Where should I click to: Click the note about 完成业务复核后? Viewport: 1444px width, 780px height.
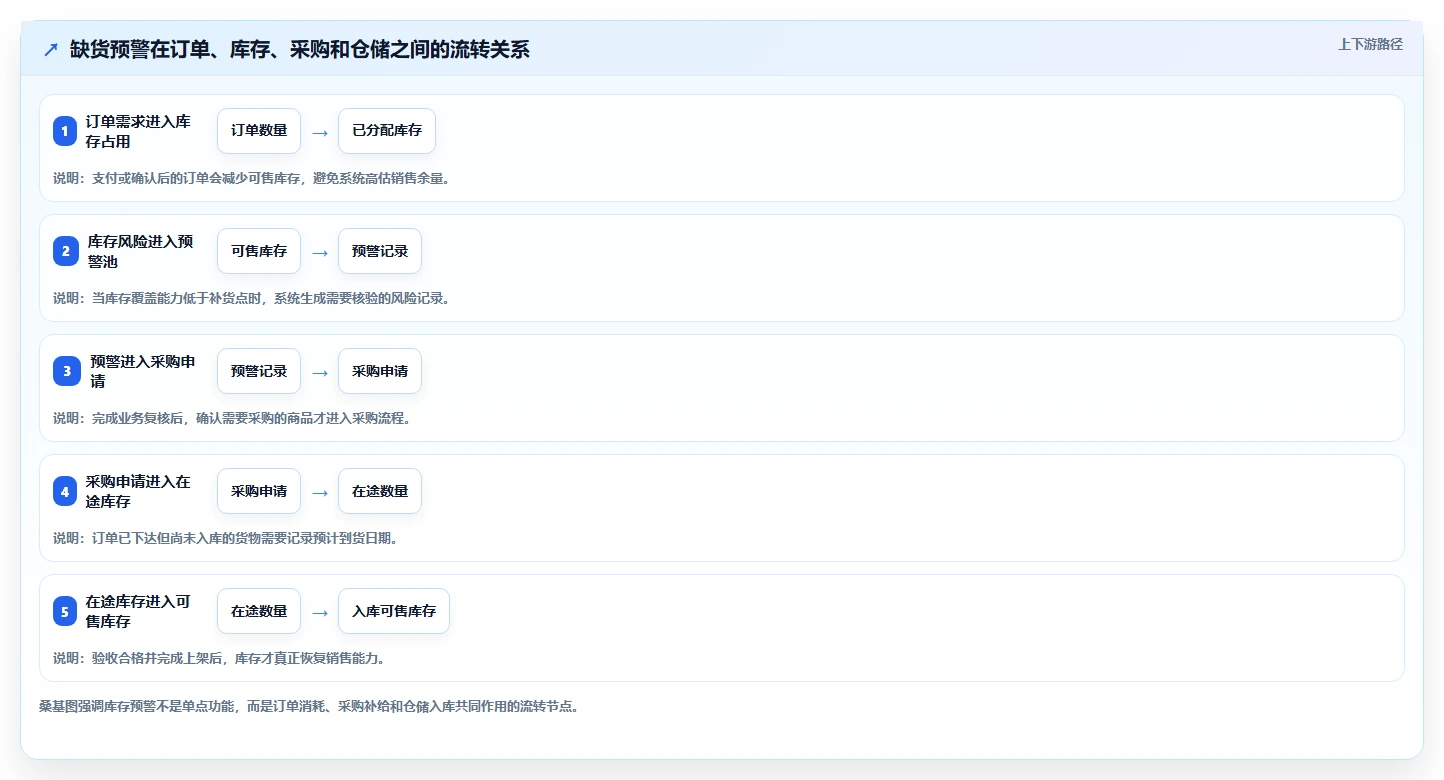click(232, 418)
